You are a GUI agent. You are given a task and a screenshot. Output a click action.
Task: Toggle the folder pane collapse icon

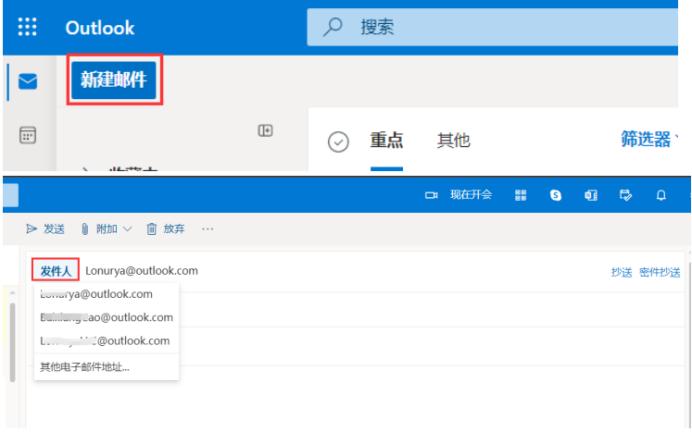click(265, 131)
